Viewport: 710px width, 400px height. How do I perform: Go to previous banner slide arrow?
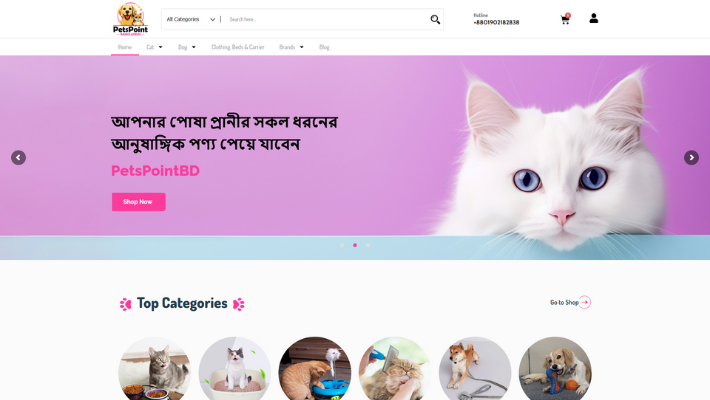pos(19,158)
